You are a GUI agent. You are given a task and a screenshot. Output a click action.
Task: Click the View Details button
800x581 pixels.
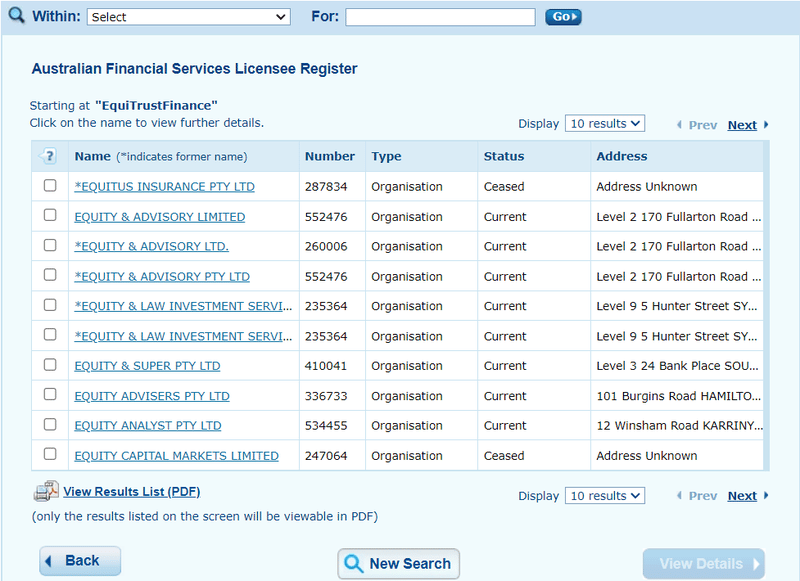pyautogui.click(x=704, y=564)
